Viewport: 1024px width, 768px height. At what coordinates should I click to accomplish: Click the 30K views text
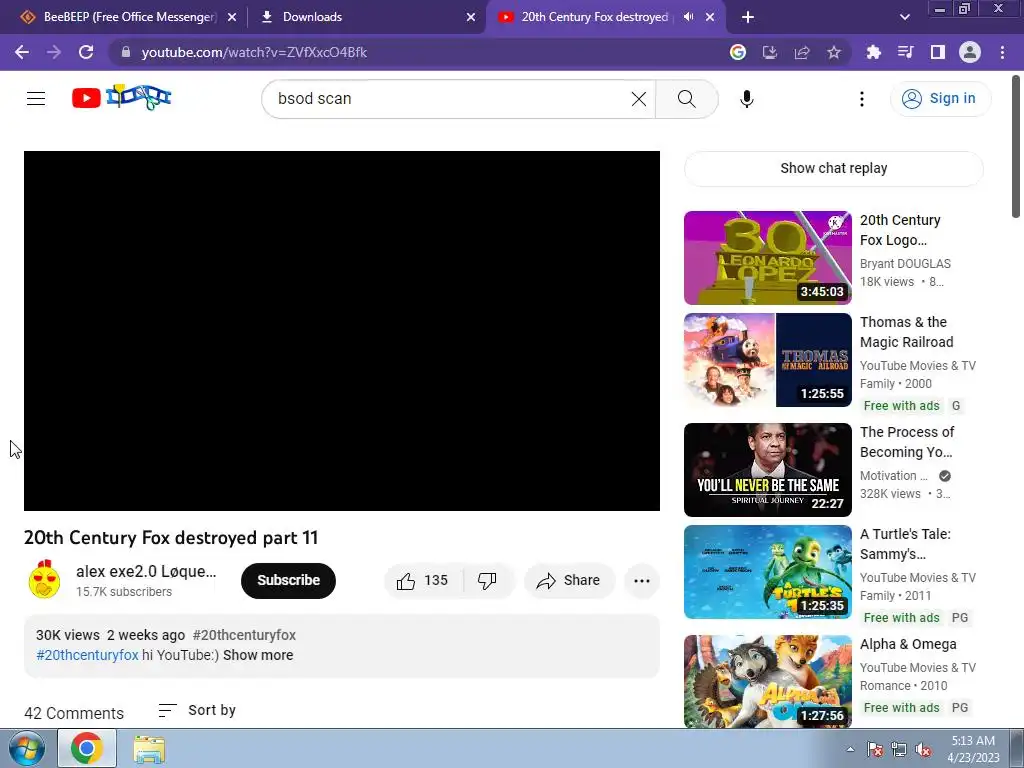click(x=68, y=635)
